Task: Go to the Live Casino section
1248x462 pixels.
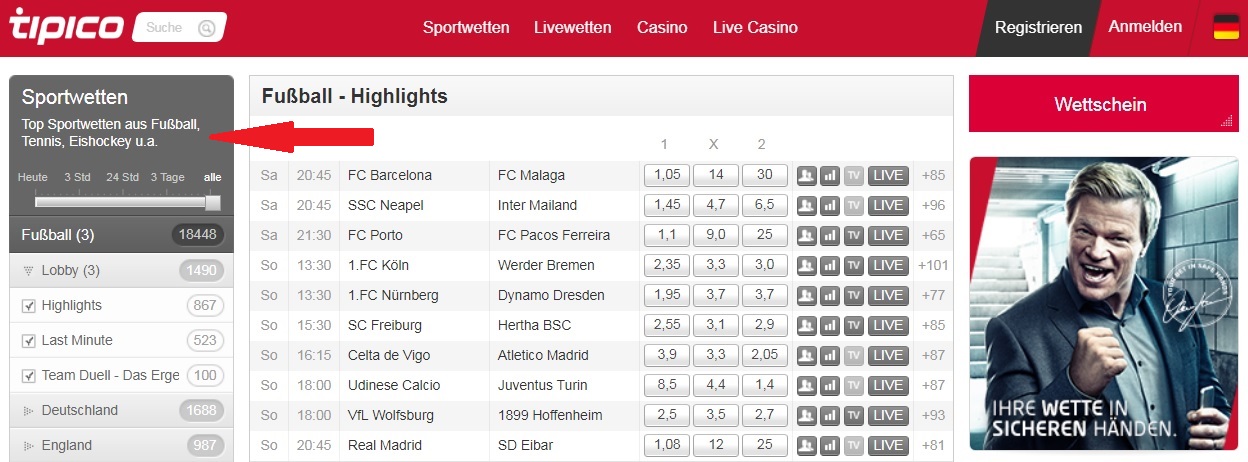Action: 755,28
